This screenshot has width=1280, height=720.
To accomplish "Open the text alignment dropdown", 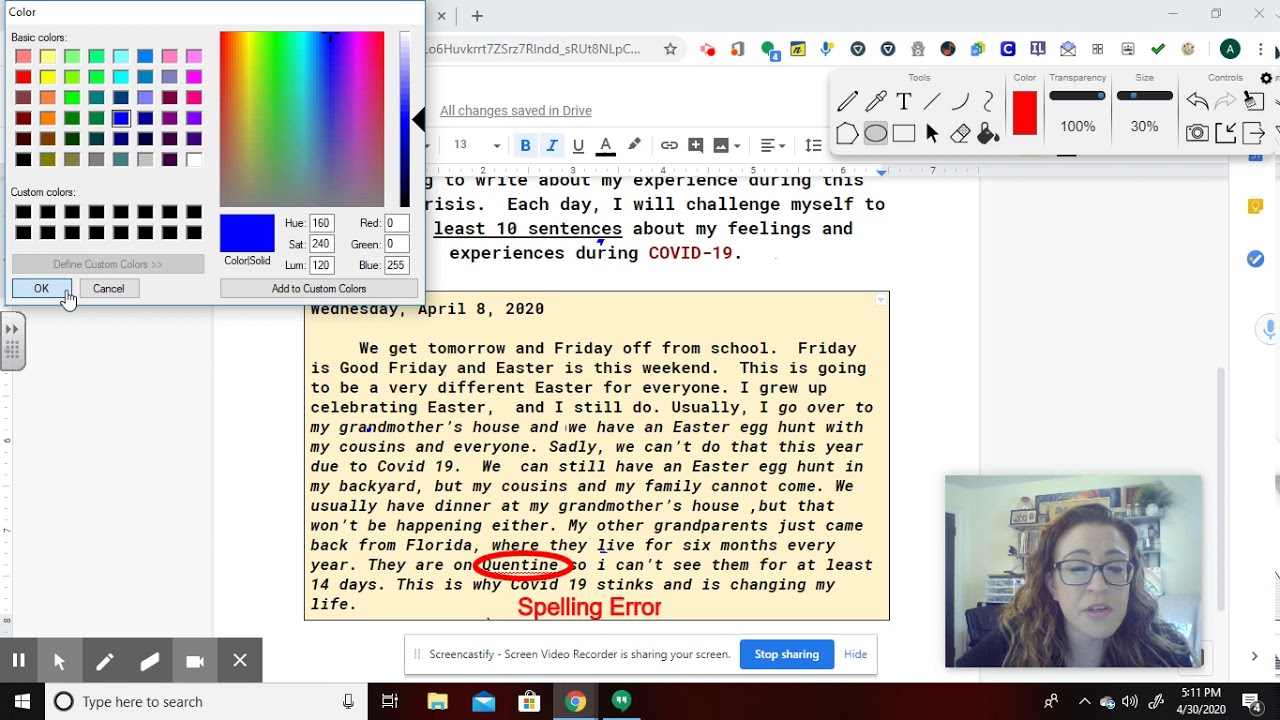I will point(773,145).
